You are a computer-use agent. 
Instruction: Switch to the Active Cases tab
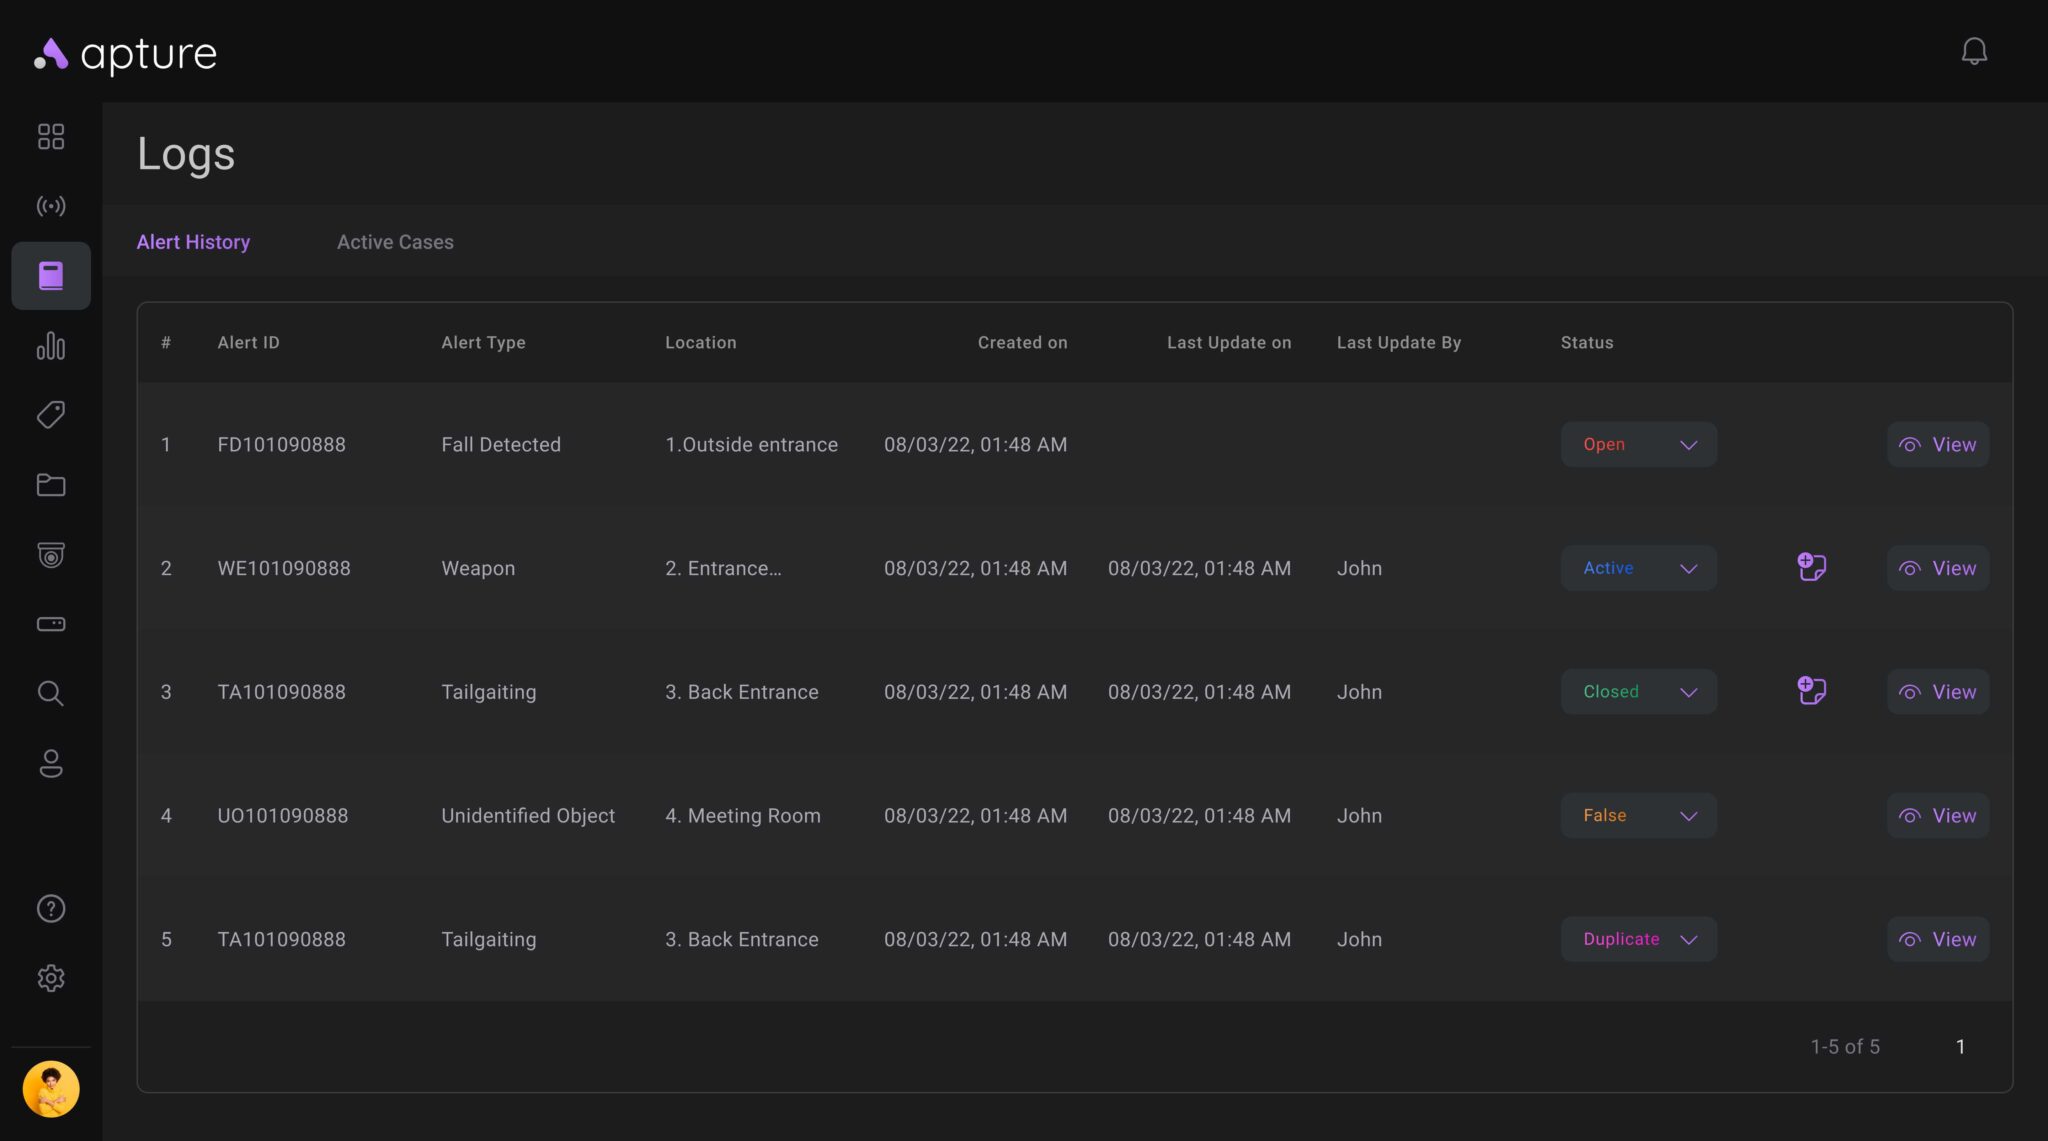click(x=395, y=242)
